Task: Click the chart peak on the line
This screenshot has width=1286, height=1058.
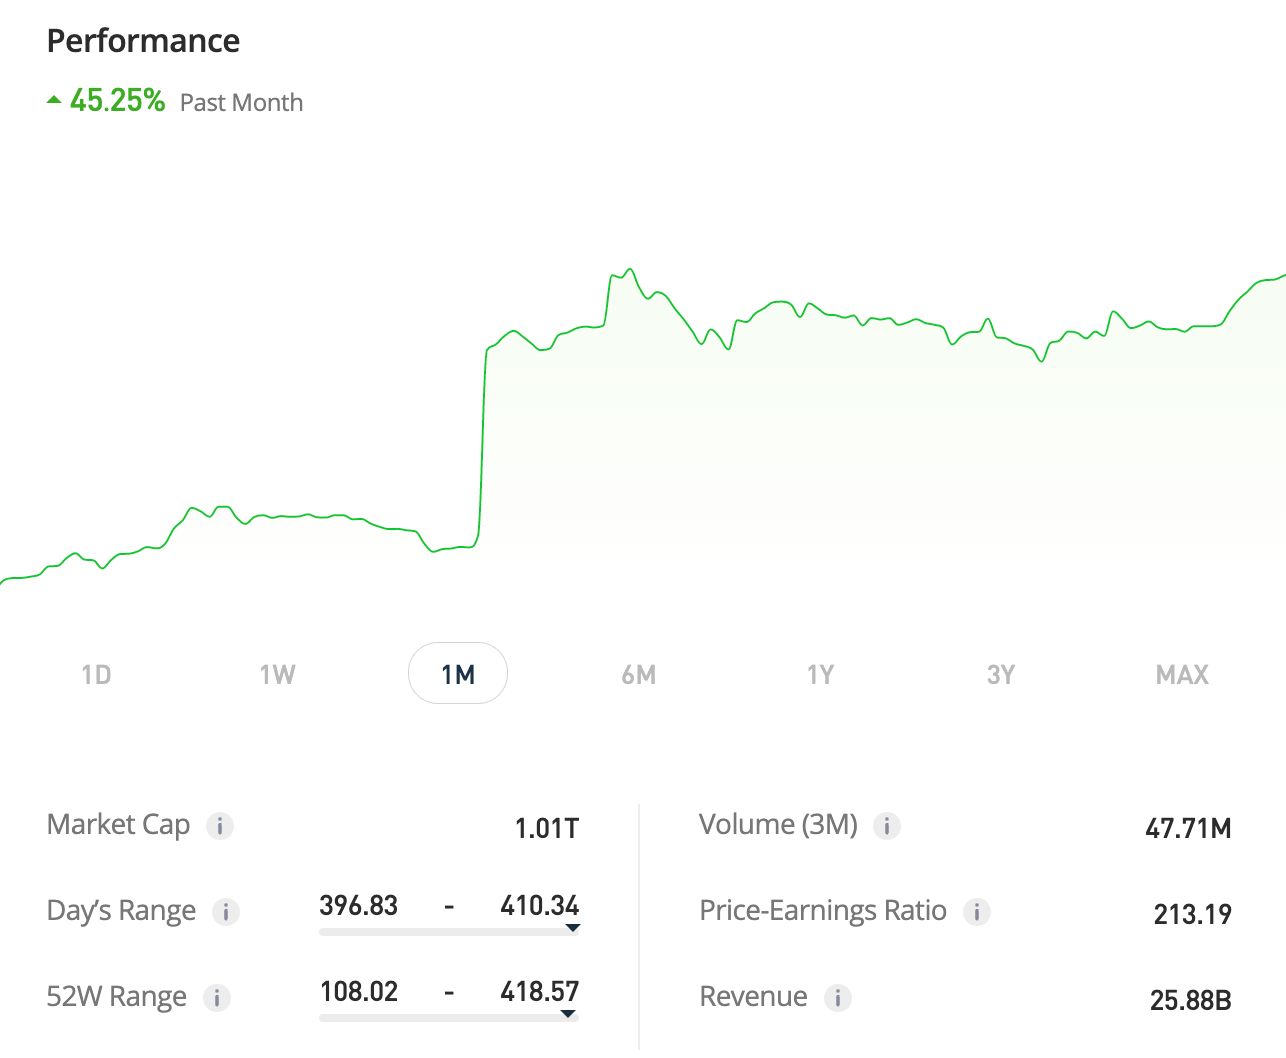Action: tap(629, 269)
